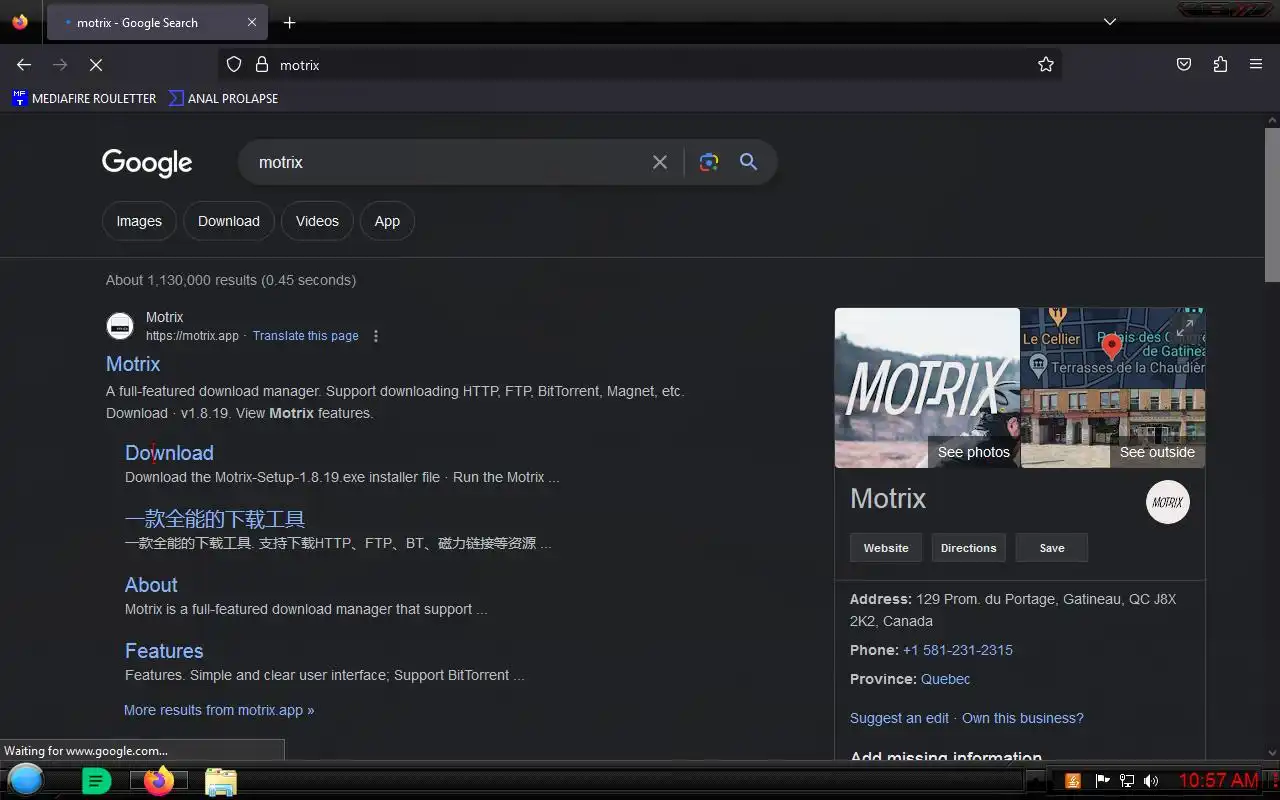Close the motrix Google Search tab

[251, 22]
